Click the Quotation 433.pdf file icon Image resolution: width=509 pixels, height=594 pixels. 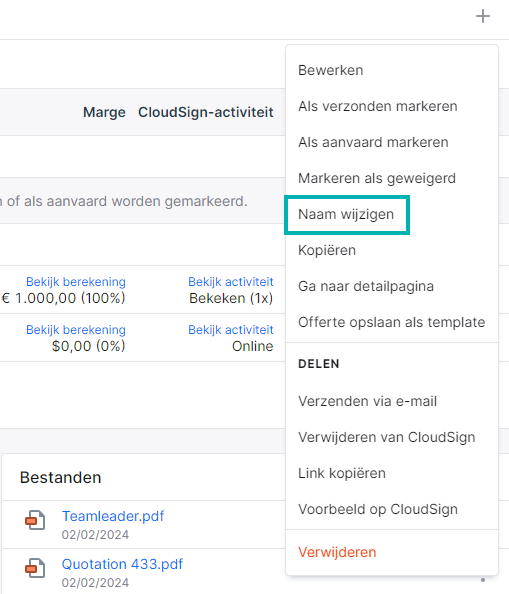tap(35, 568)
